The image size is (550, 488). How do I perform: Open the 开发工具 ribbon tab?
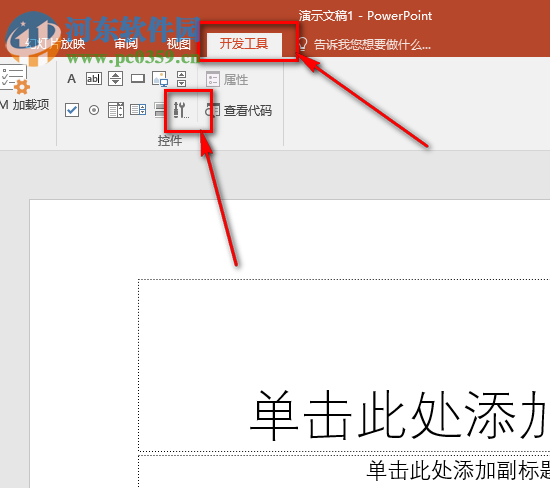click(x=244, y=44)
